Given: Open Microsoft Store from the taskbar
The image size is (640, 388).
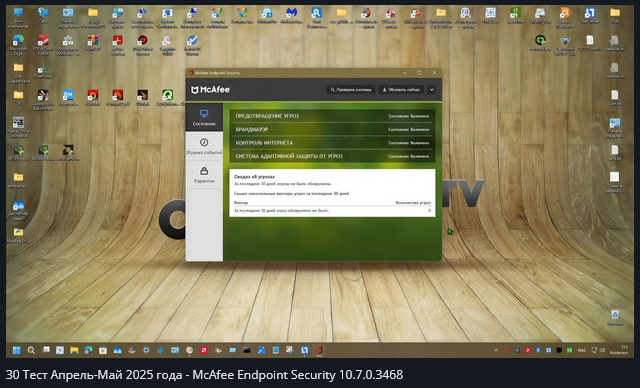Looking at the screenshot, I should [x=103, y=350].
